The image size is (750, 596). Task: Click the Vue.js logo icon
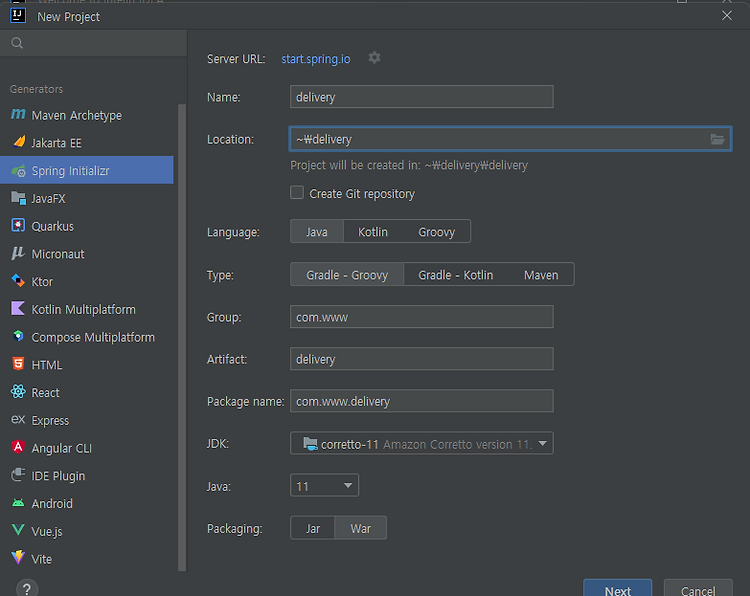[x=18, y=530]
